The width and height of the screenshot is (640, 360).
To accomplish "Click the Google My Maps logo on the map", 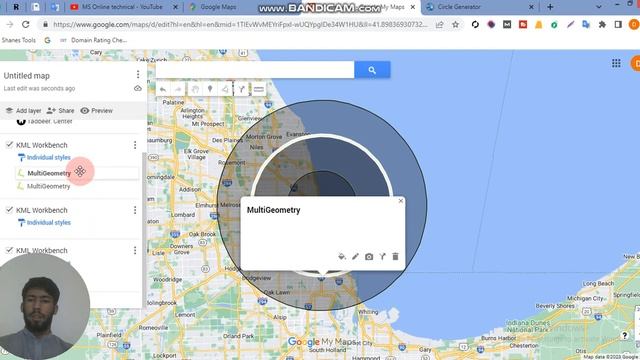I will coord(322,342).
